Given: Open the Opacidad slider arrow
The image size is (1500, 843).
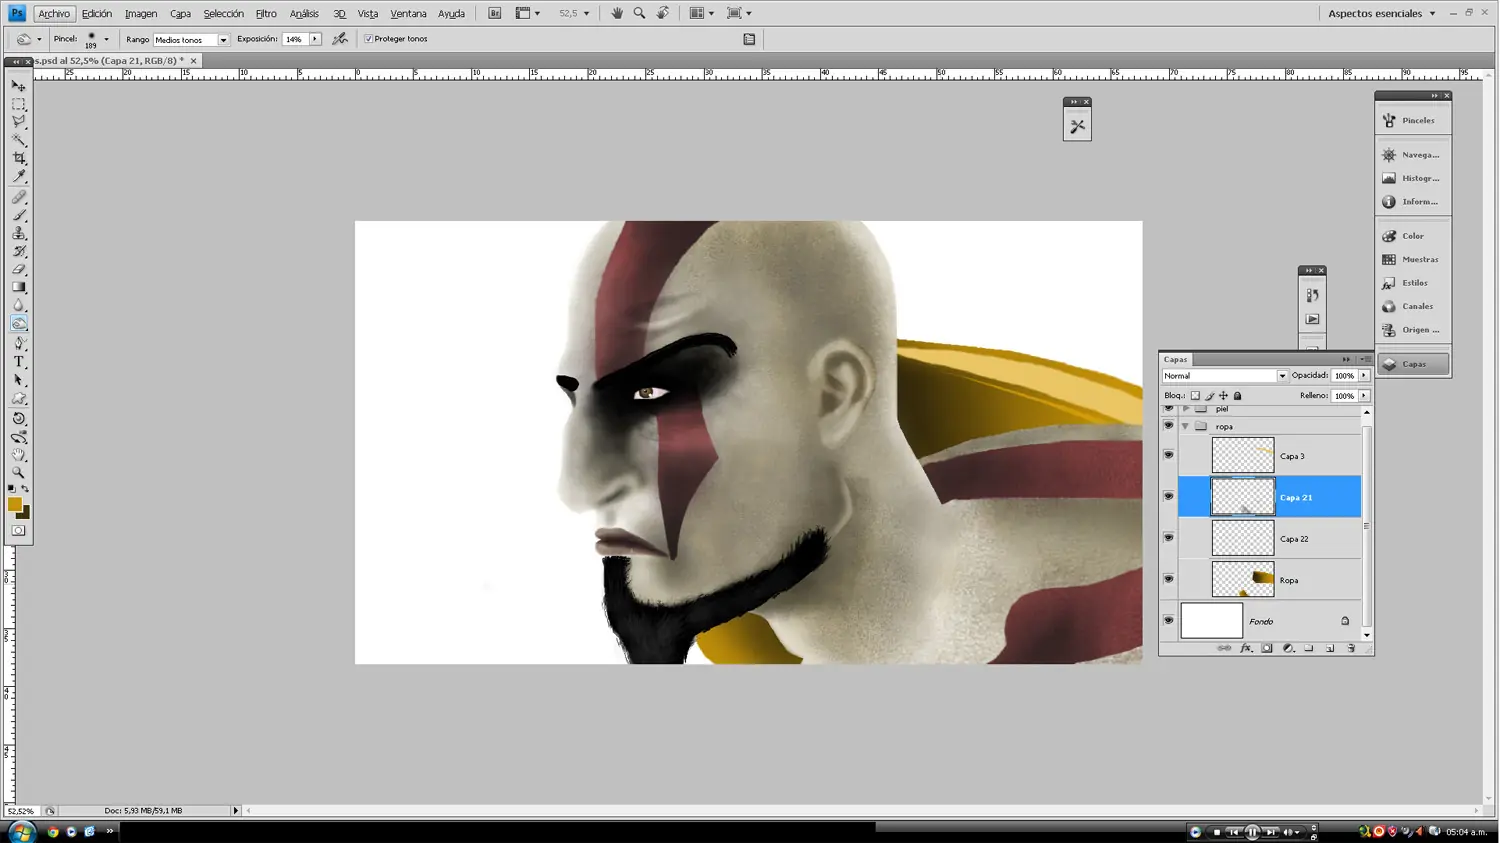Looking at the screenshot, I should pos(1364,376).
